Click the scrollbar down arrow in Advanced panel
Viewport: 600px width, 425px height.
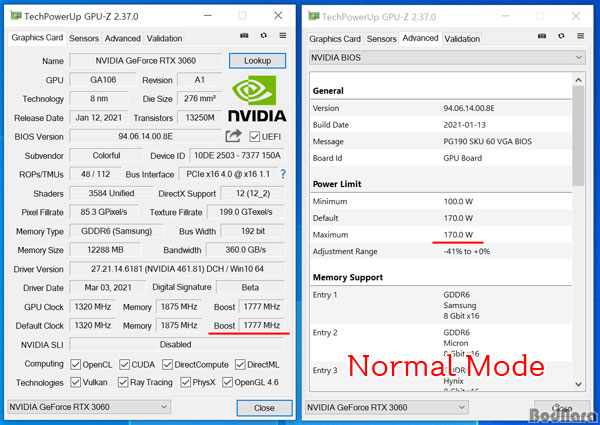pos(578,384)
